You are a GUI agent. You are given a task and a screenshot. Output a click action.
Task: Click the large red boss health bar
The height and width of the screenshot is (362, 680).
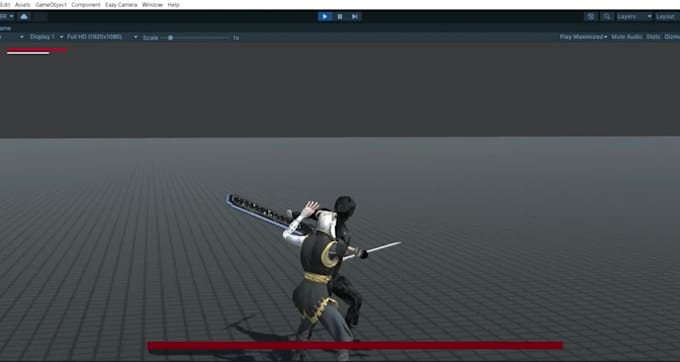(x=355, y=346)
